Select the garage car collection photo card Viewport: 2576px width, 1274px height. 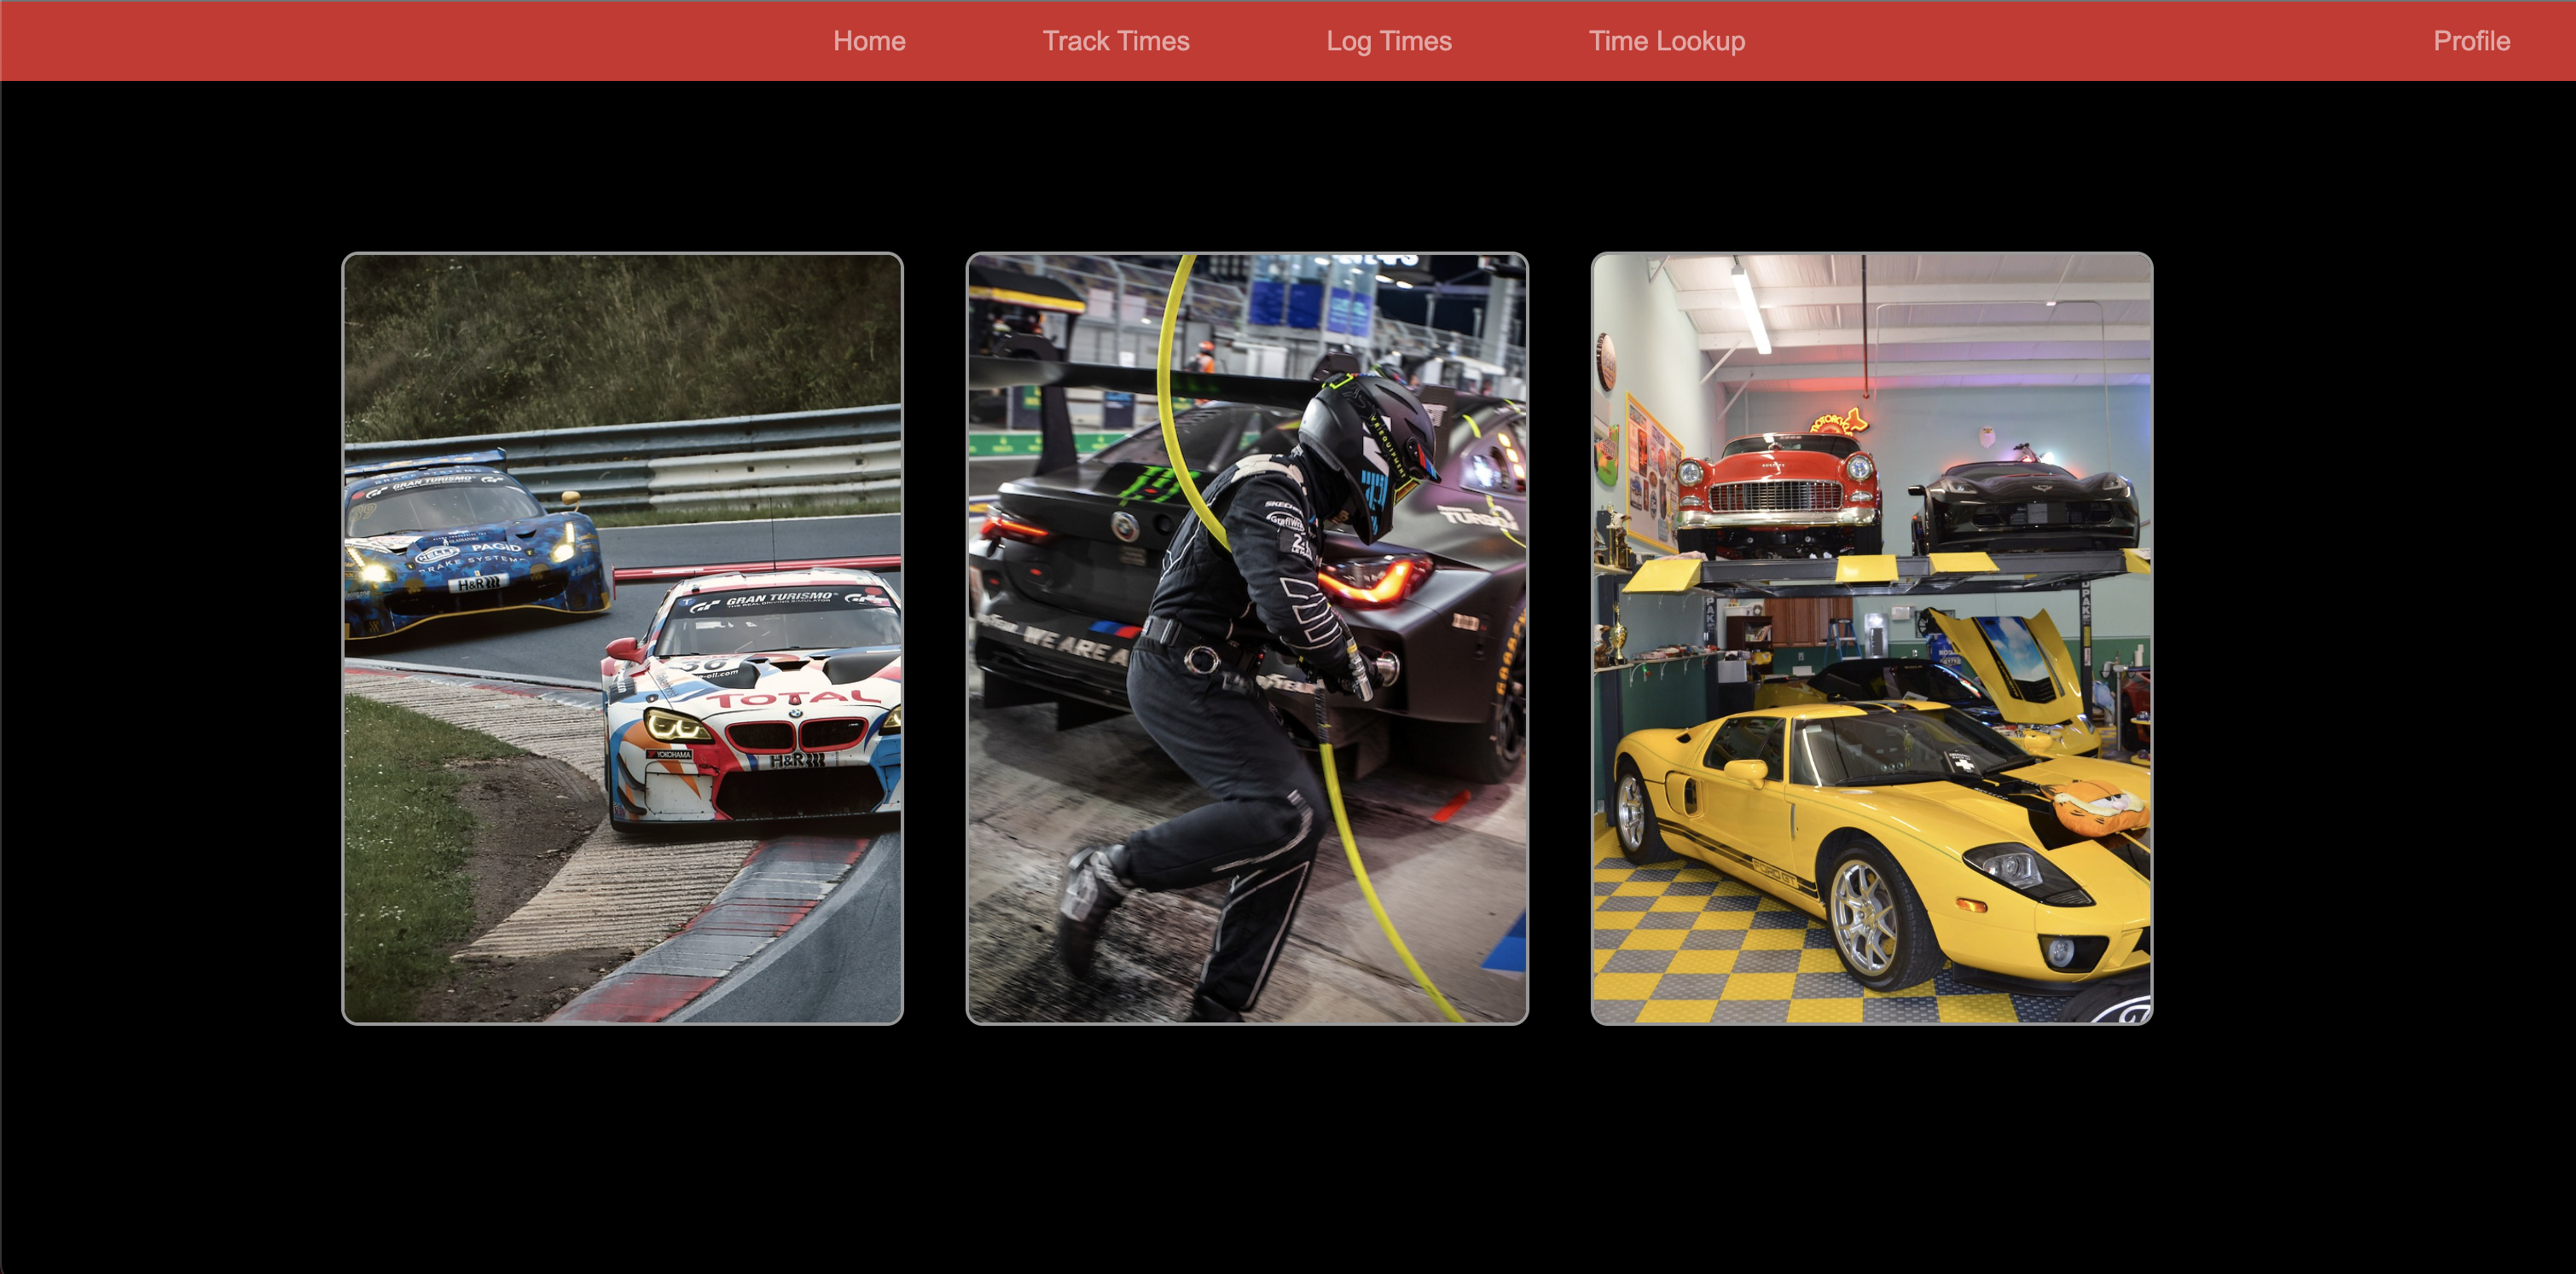[1871, 638]
